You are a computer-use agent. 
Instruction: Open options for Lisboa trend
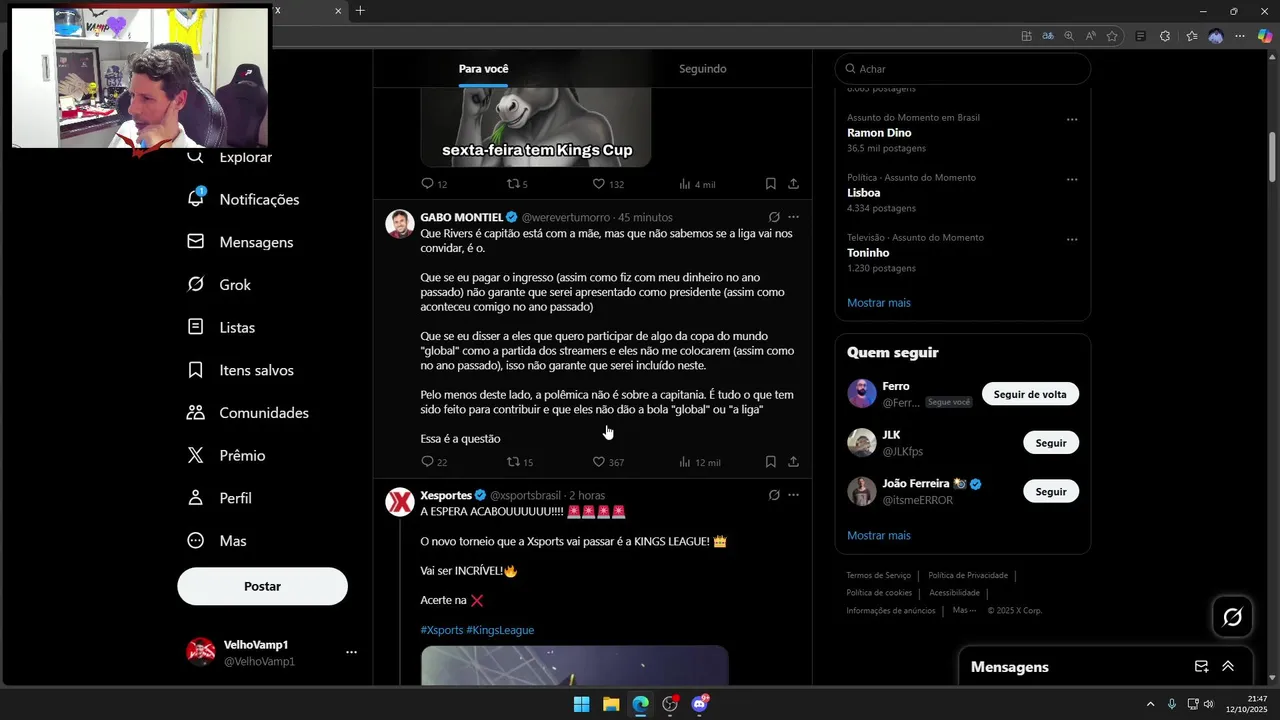point(1072,179)
